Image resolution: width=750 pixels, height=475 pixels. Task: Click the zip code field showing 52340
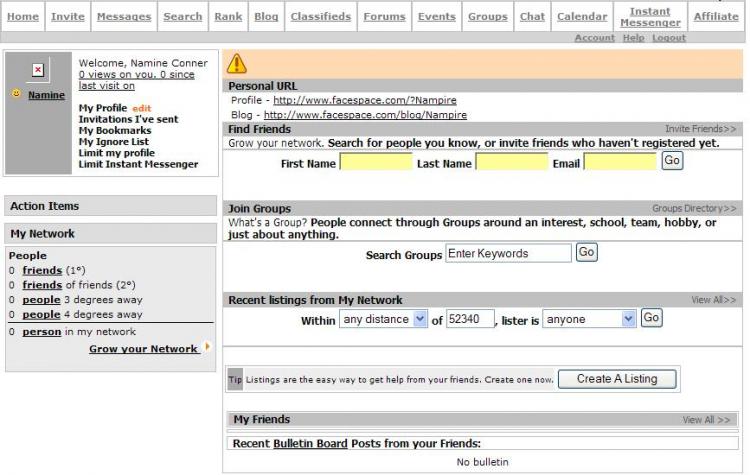(x=470, y=319)
